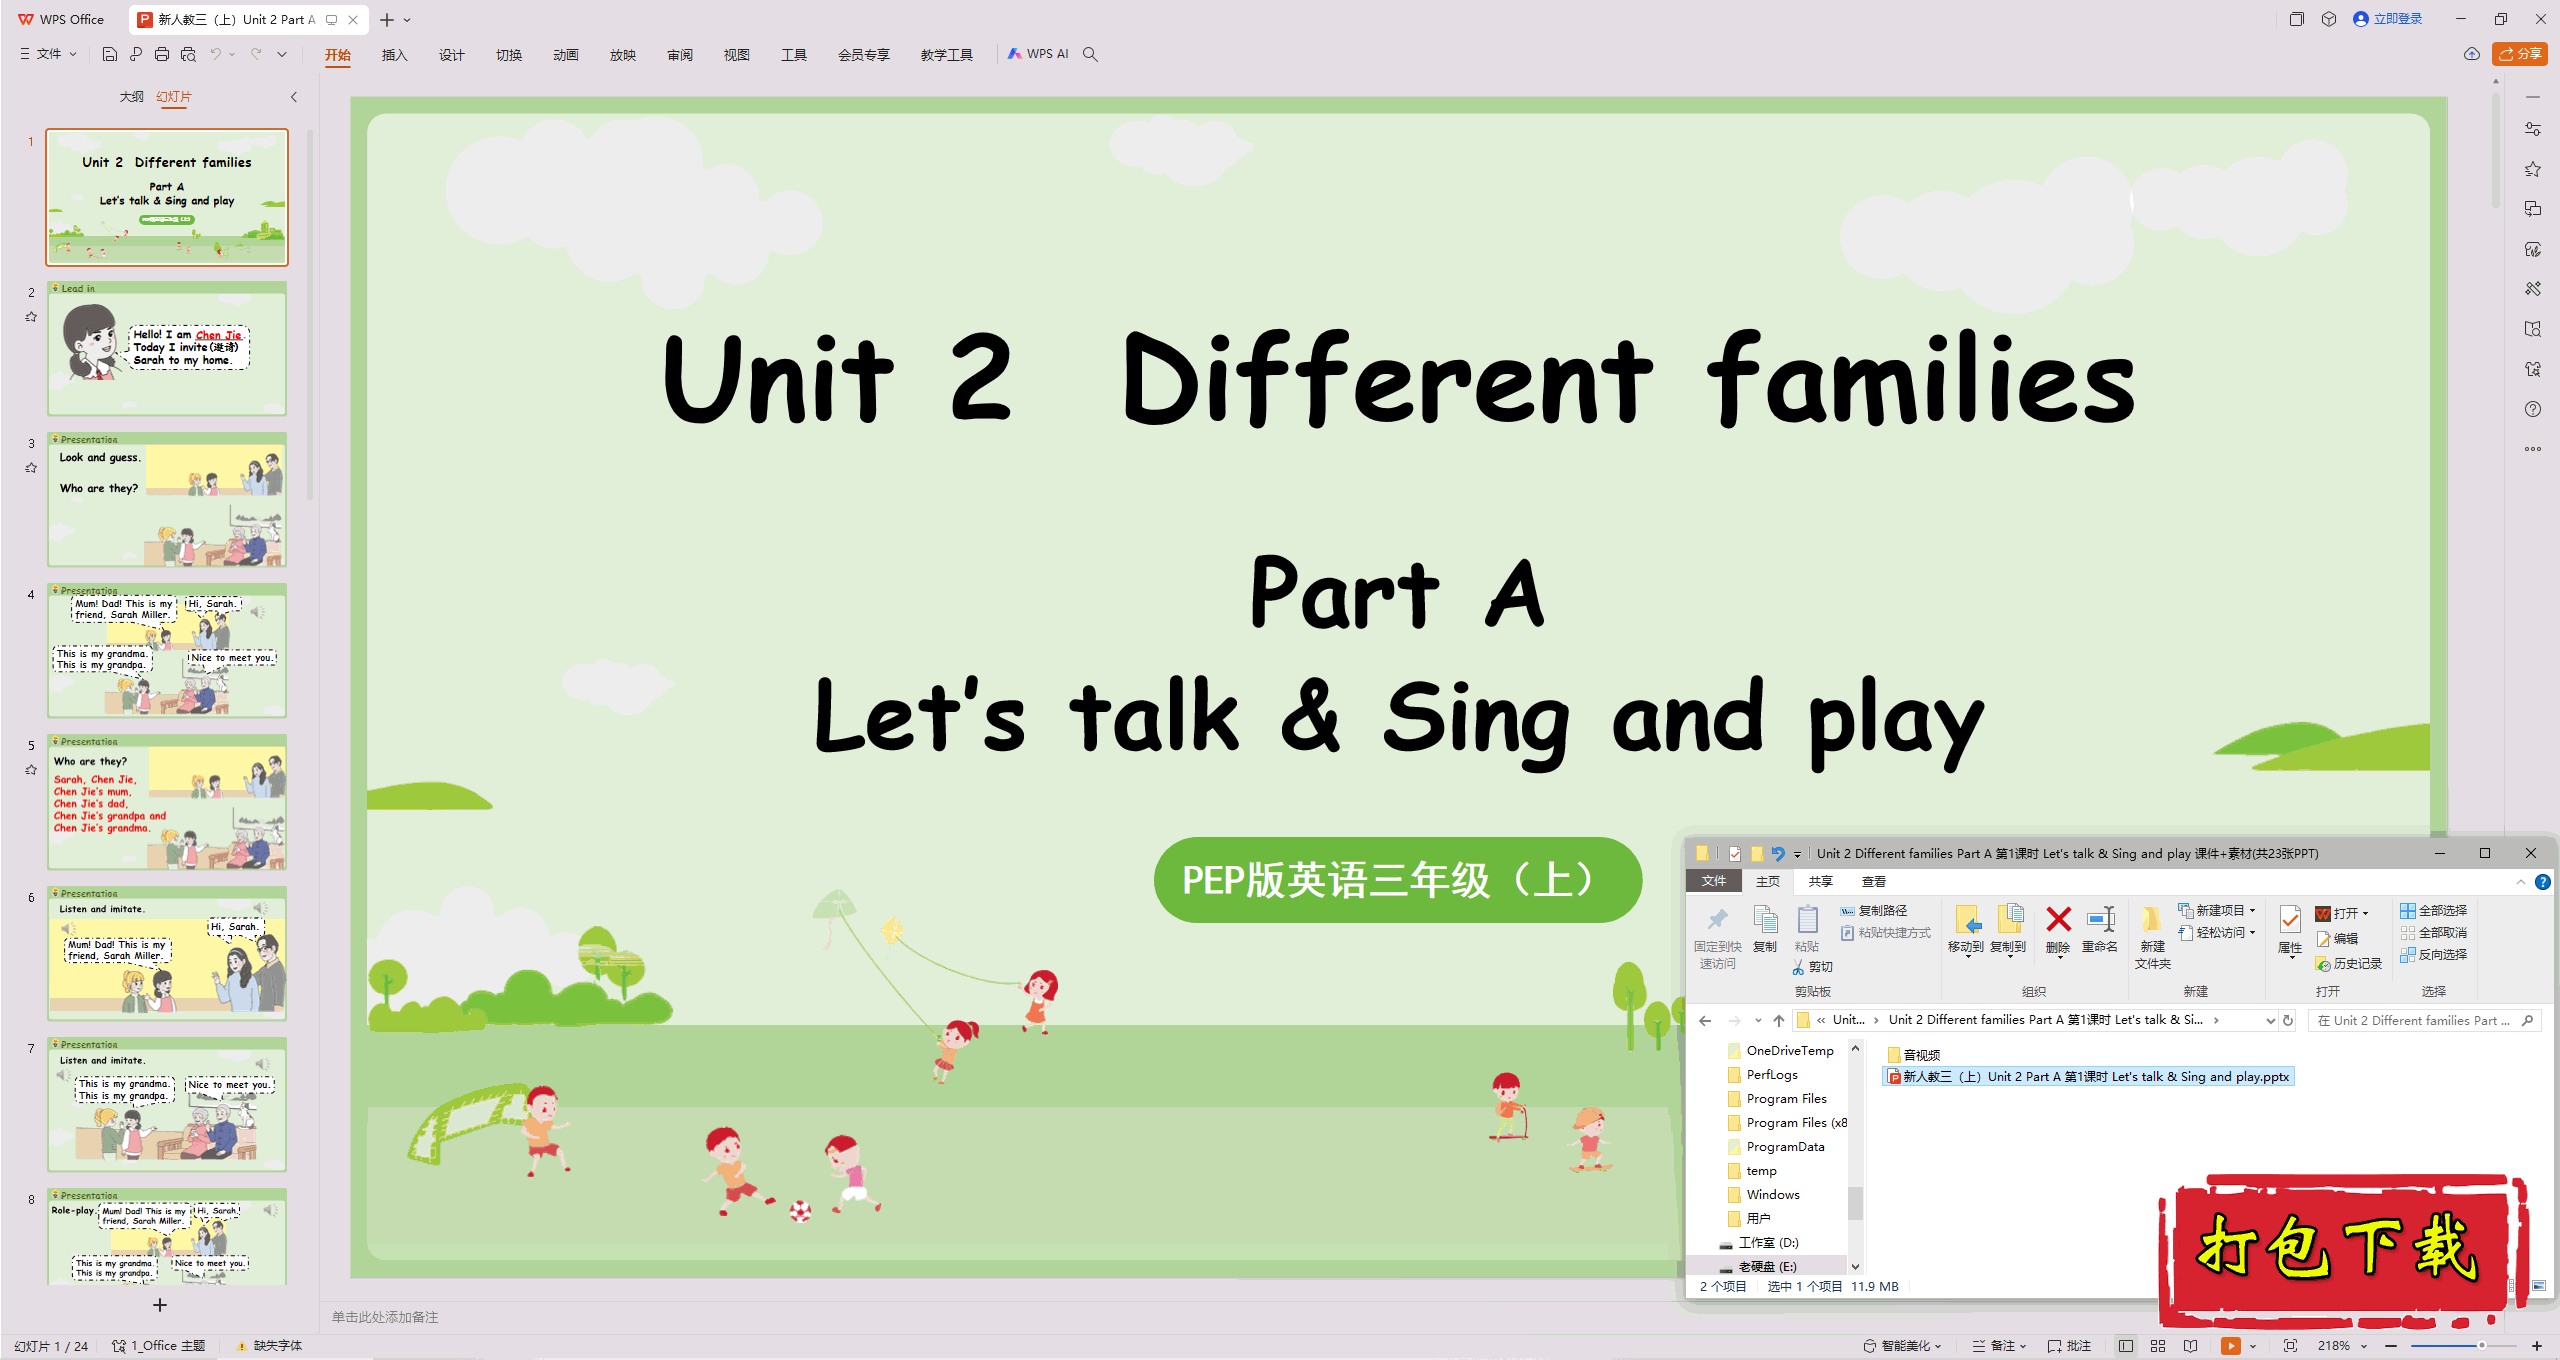Click 重命名 rename icon in the Explorer ribbon
2560x1360 pixels.
[x=2100, y=929]
